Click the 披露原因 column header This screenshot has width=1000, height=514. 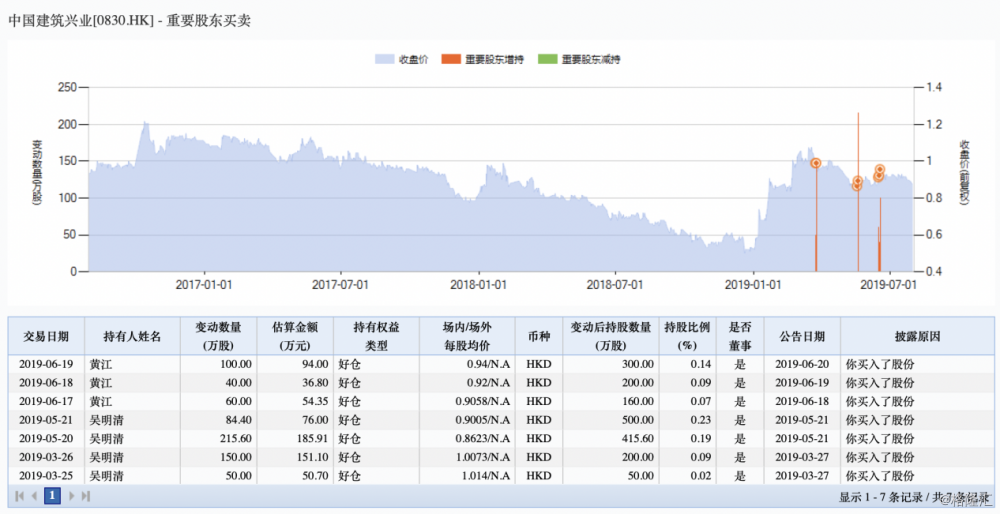(916, 336)
